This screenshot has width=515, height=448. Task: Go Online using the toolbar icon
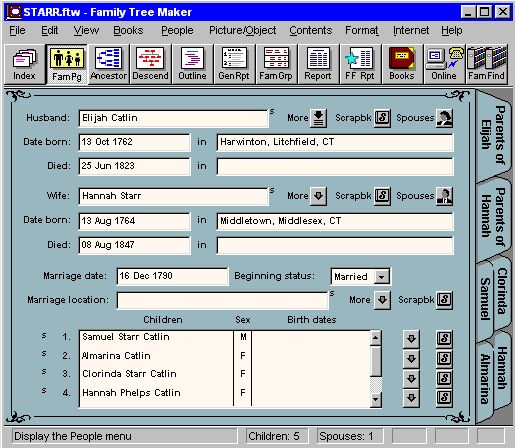[444, 64]
